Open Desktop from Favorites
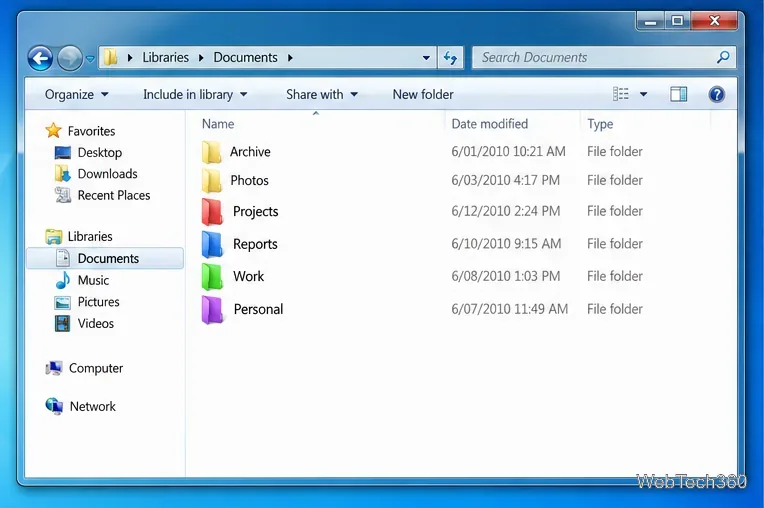The width and height of the screenshot is (764, 508). point(100,153)
